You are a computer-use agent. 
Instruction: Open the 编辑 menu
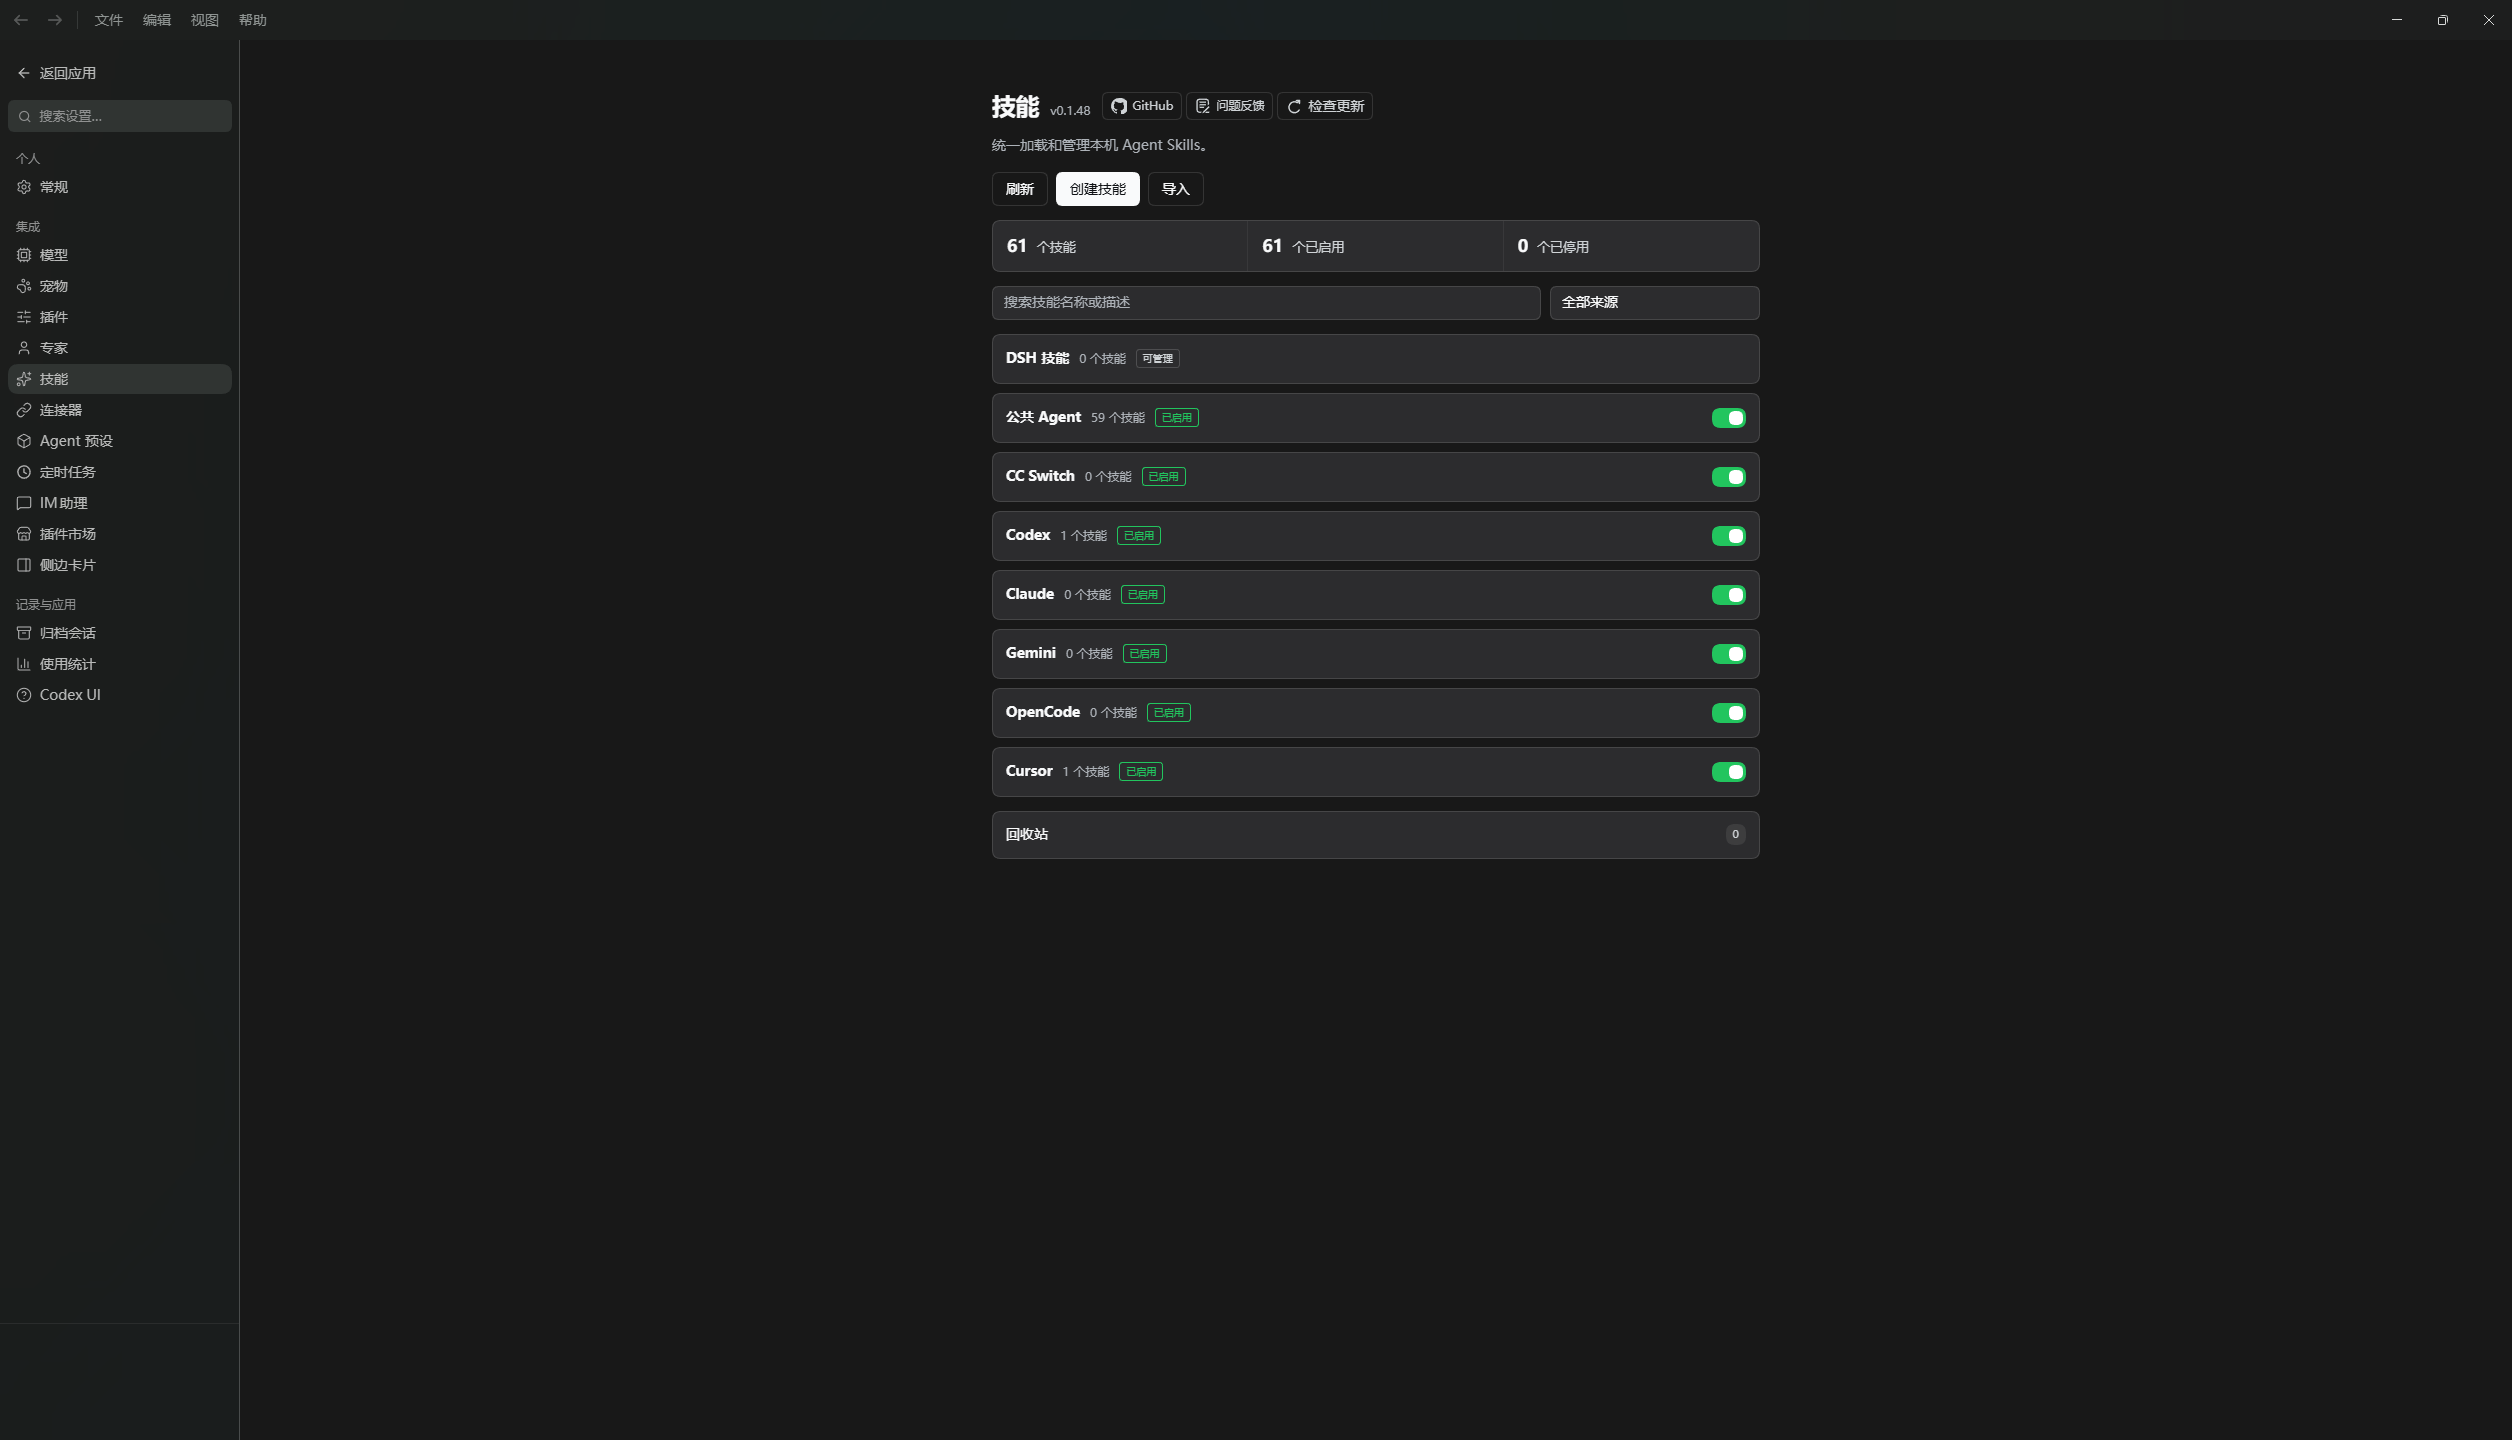point(156,20)
